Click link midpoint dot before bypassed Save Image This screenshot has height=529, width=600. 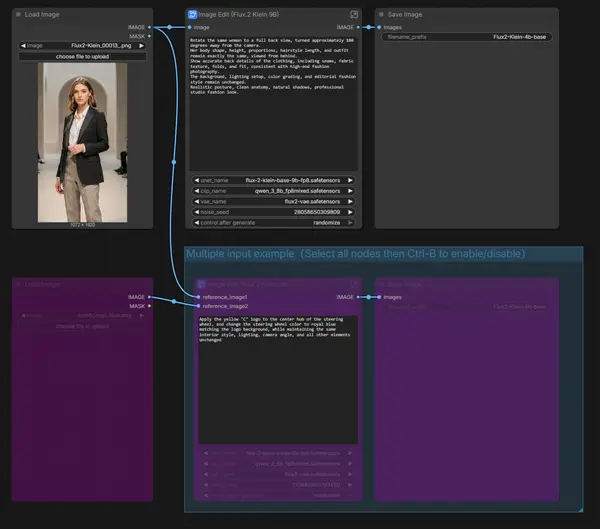click(x=368, y=297)
